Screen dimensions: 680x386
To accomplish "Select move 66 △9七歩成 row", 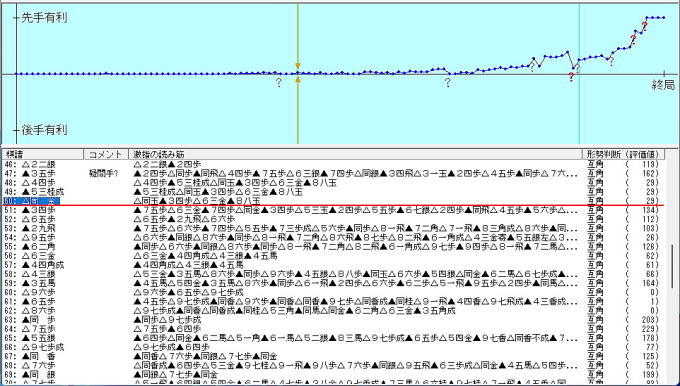I will pyautogui.click(x=333, y=347).
